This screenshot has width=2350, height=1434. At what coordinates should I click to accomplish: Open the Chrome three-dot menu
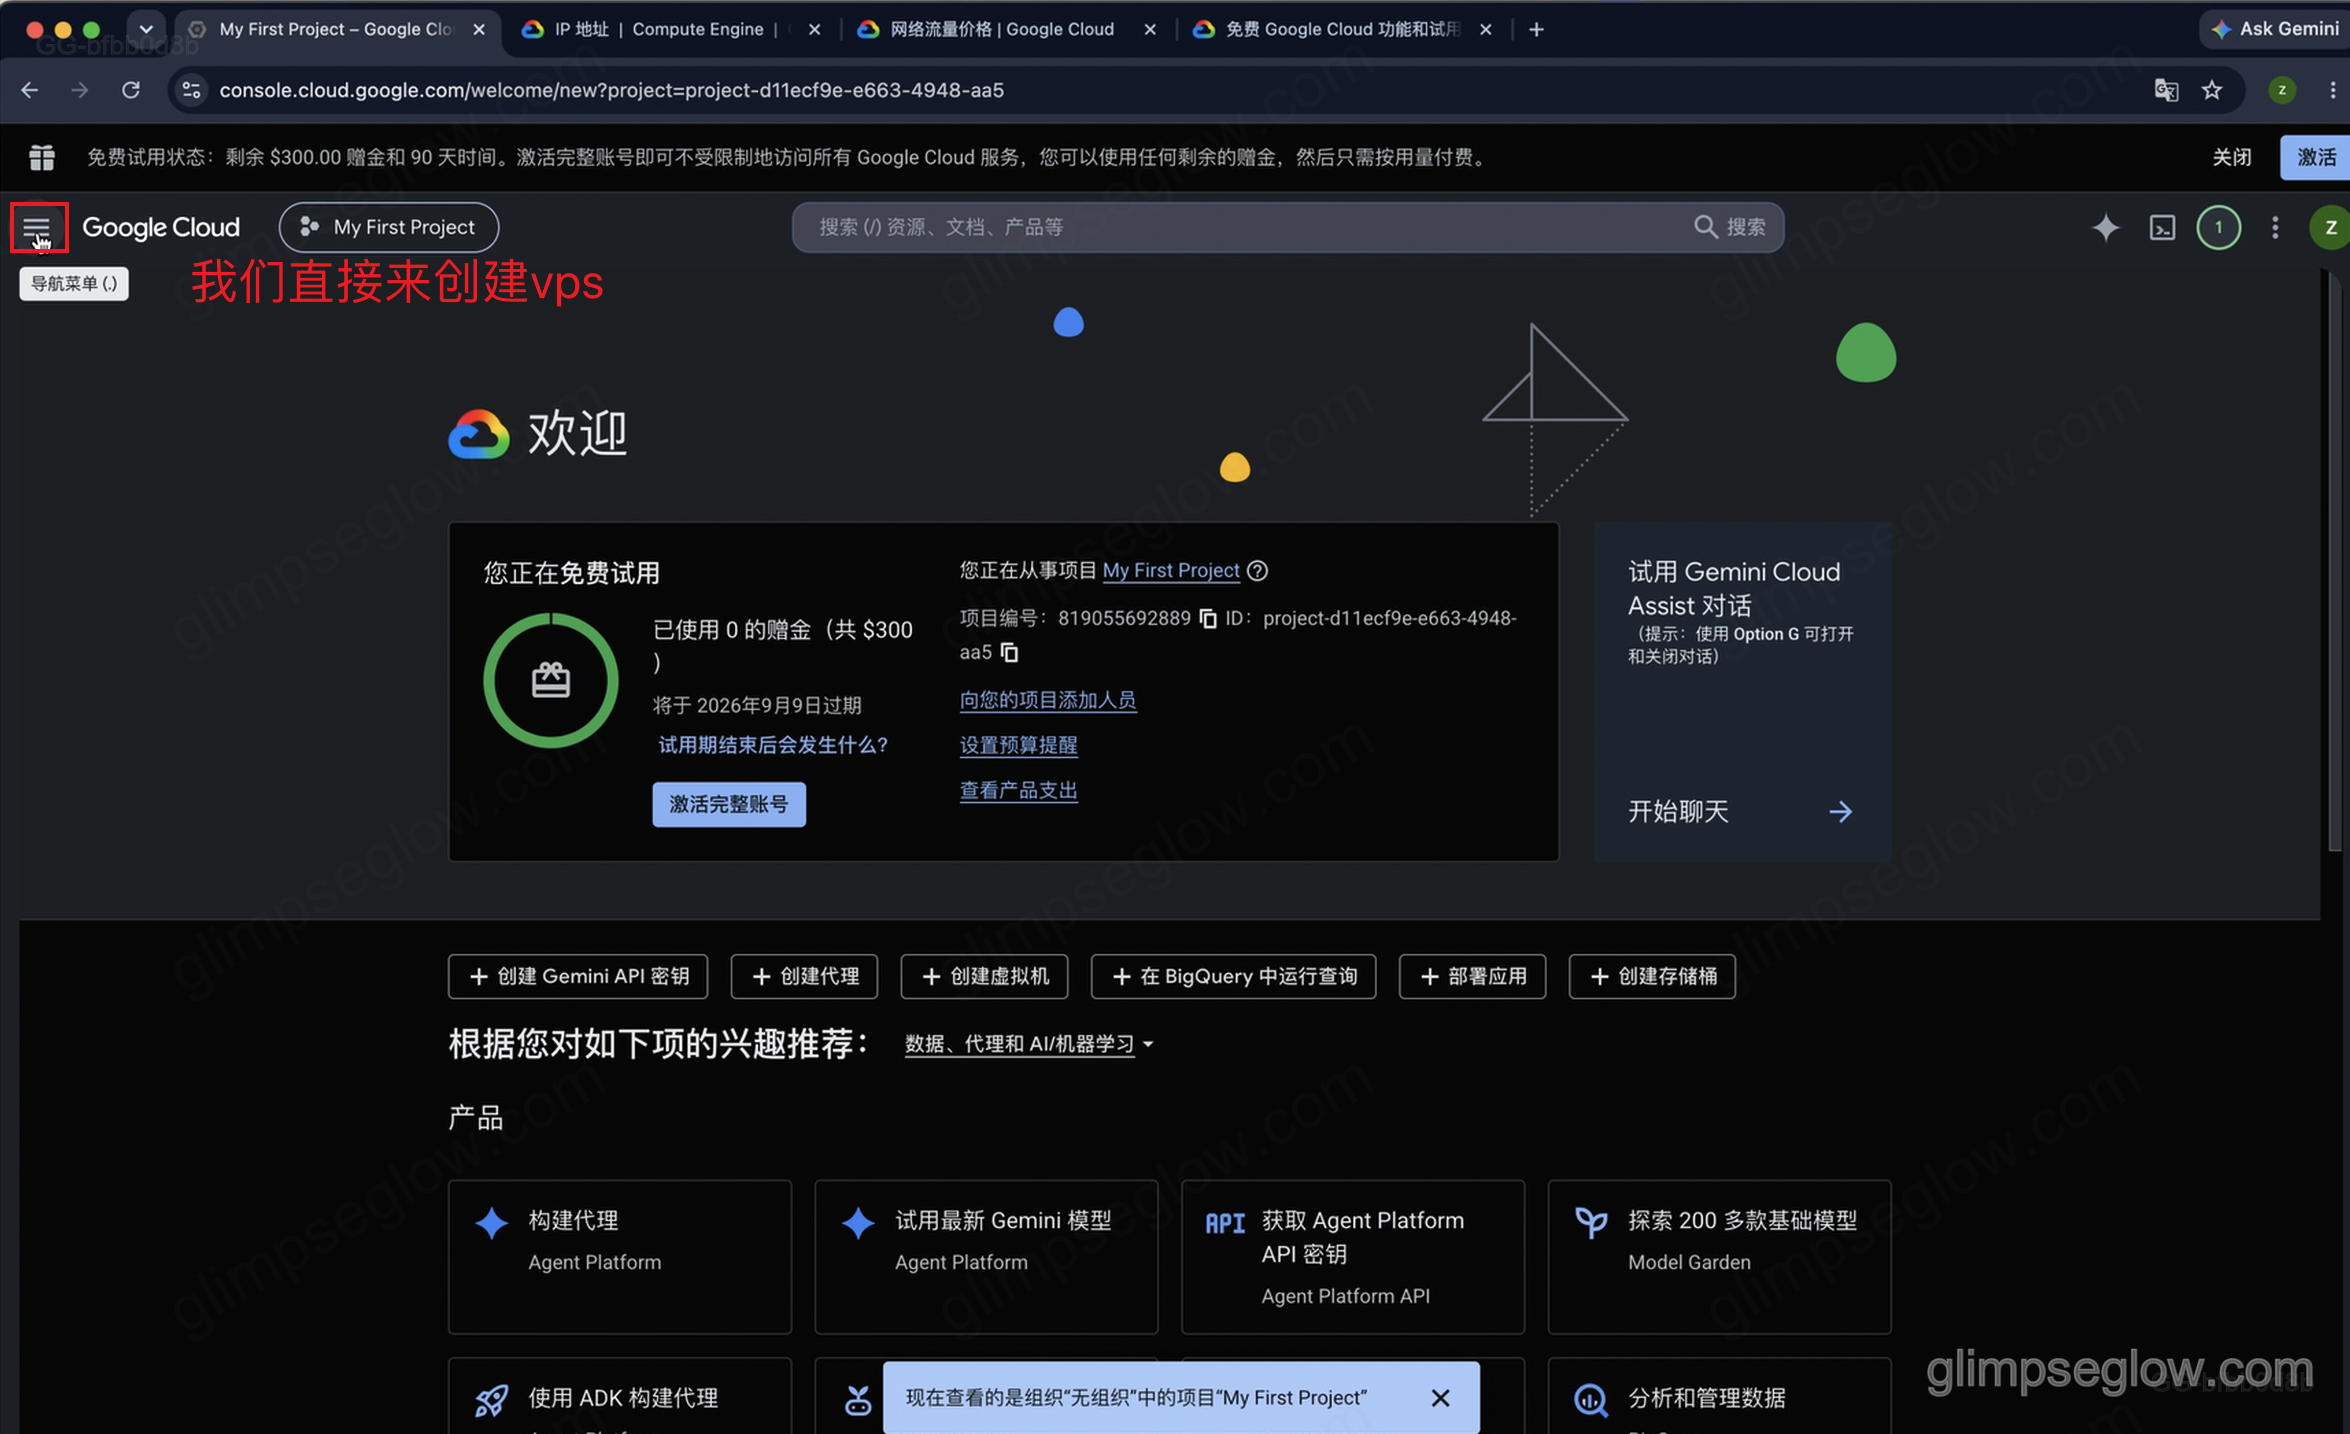pos(2333,90)
